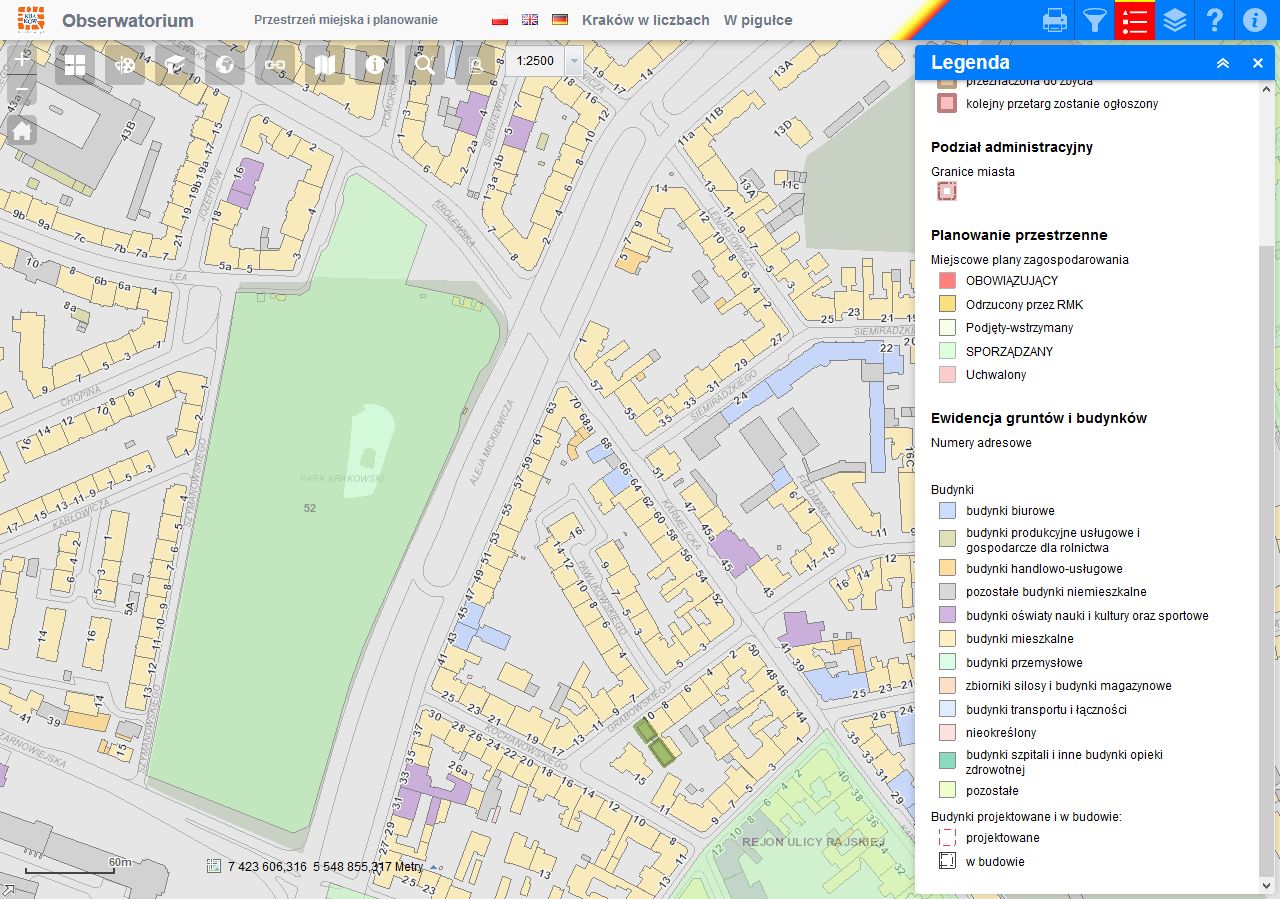Open the globe tool in map toolbar
The image size is (1280, 899).
(225, 66)
